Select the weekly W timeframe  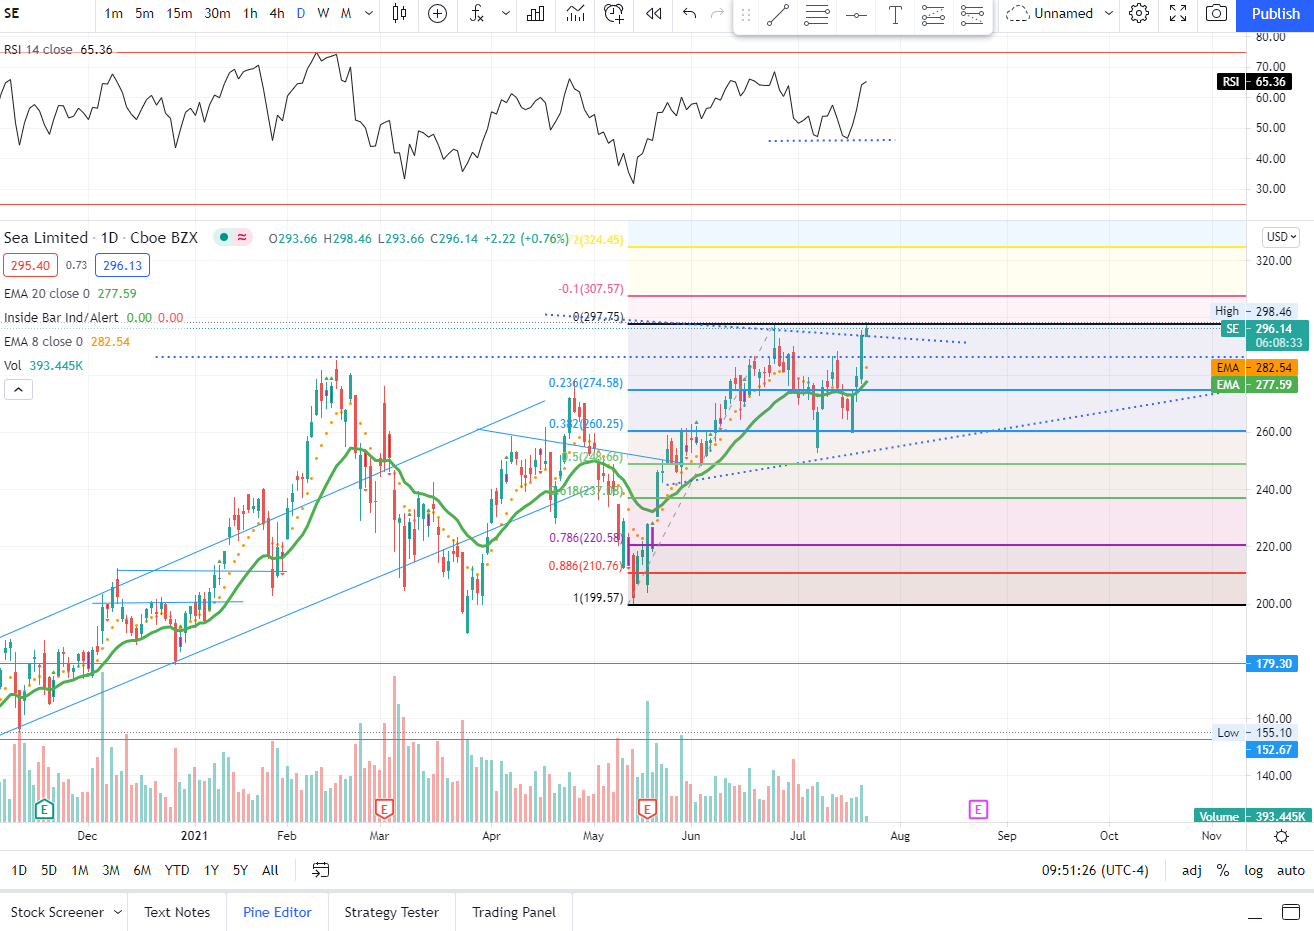pos(323,13)
